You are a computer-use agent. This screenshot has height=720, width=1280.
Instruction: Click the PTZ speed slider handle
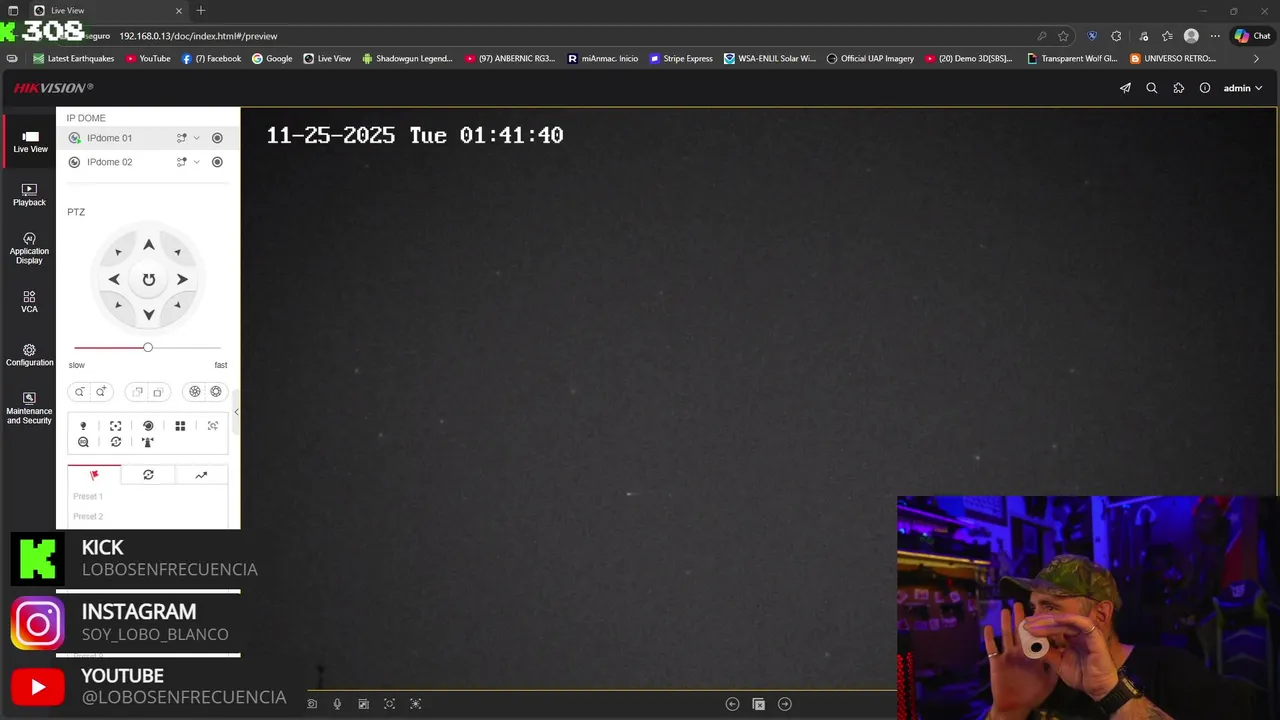[x=148, y=347]
